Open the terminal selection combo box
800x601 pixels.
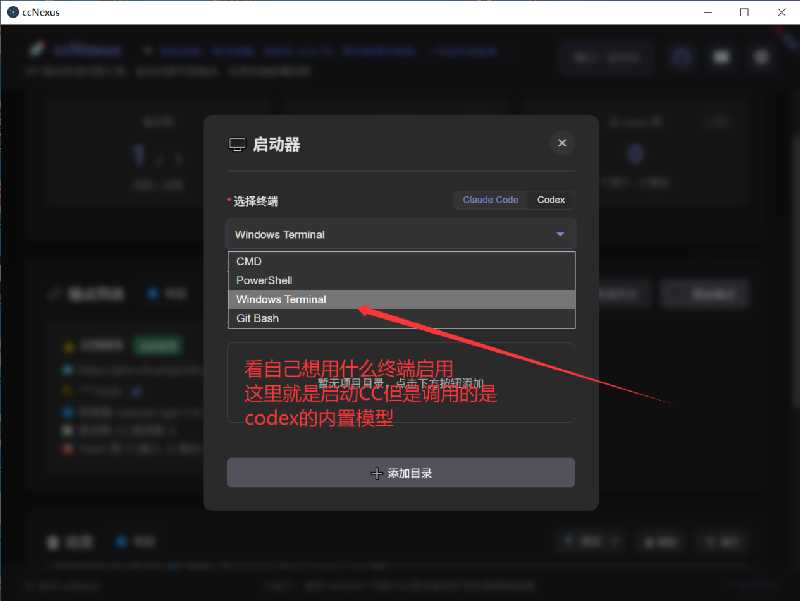pyautogui.click(x=390, y=235)
